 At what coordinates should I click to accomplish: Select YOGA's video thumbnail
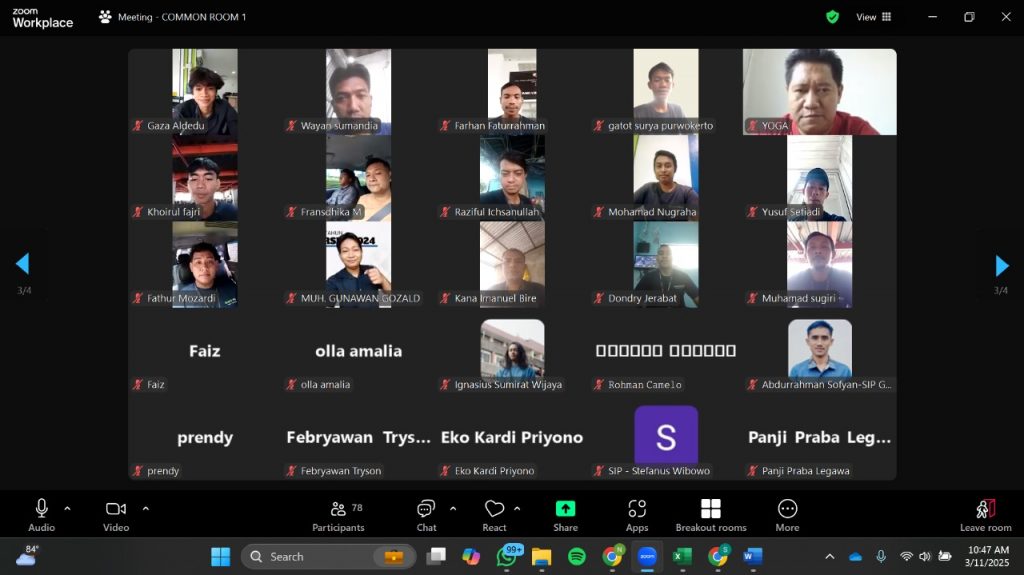[x=819, y=91]
